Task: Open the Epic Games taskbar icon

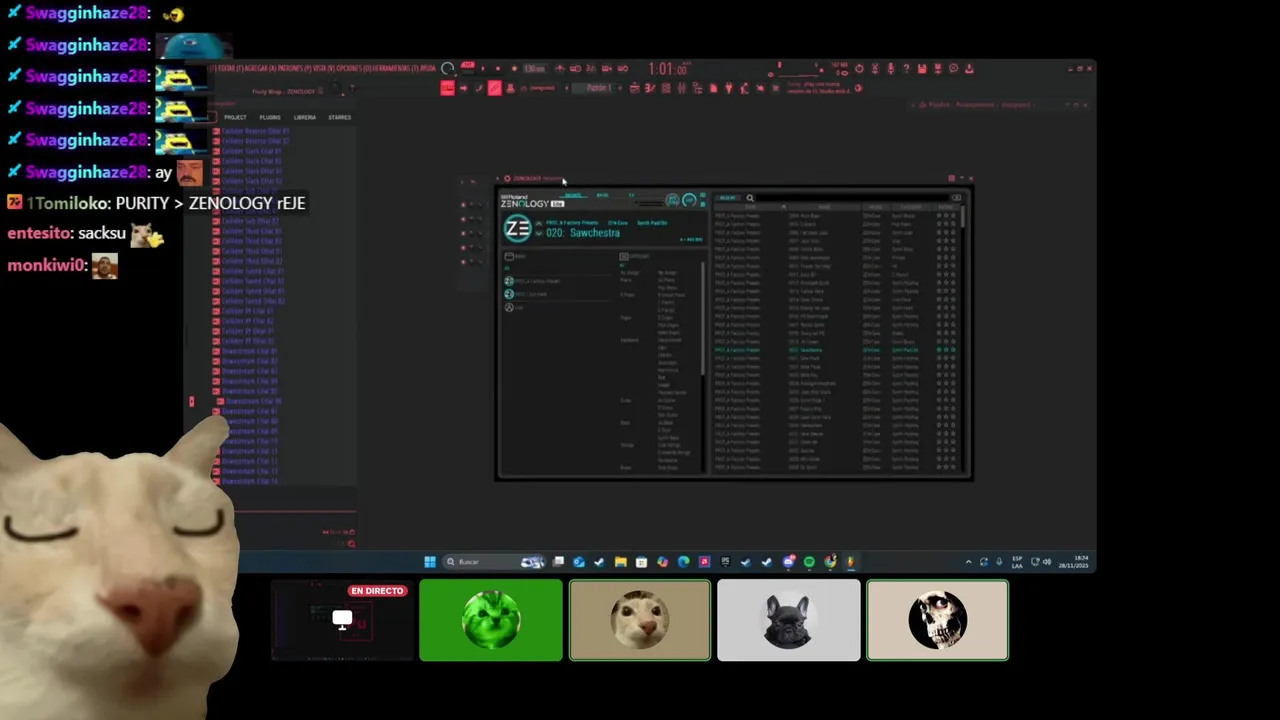Action: 725,562
